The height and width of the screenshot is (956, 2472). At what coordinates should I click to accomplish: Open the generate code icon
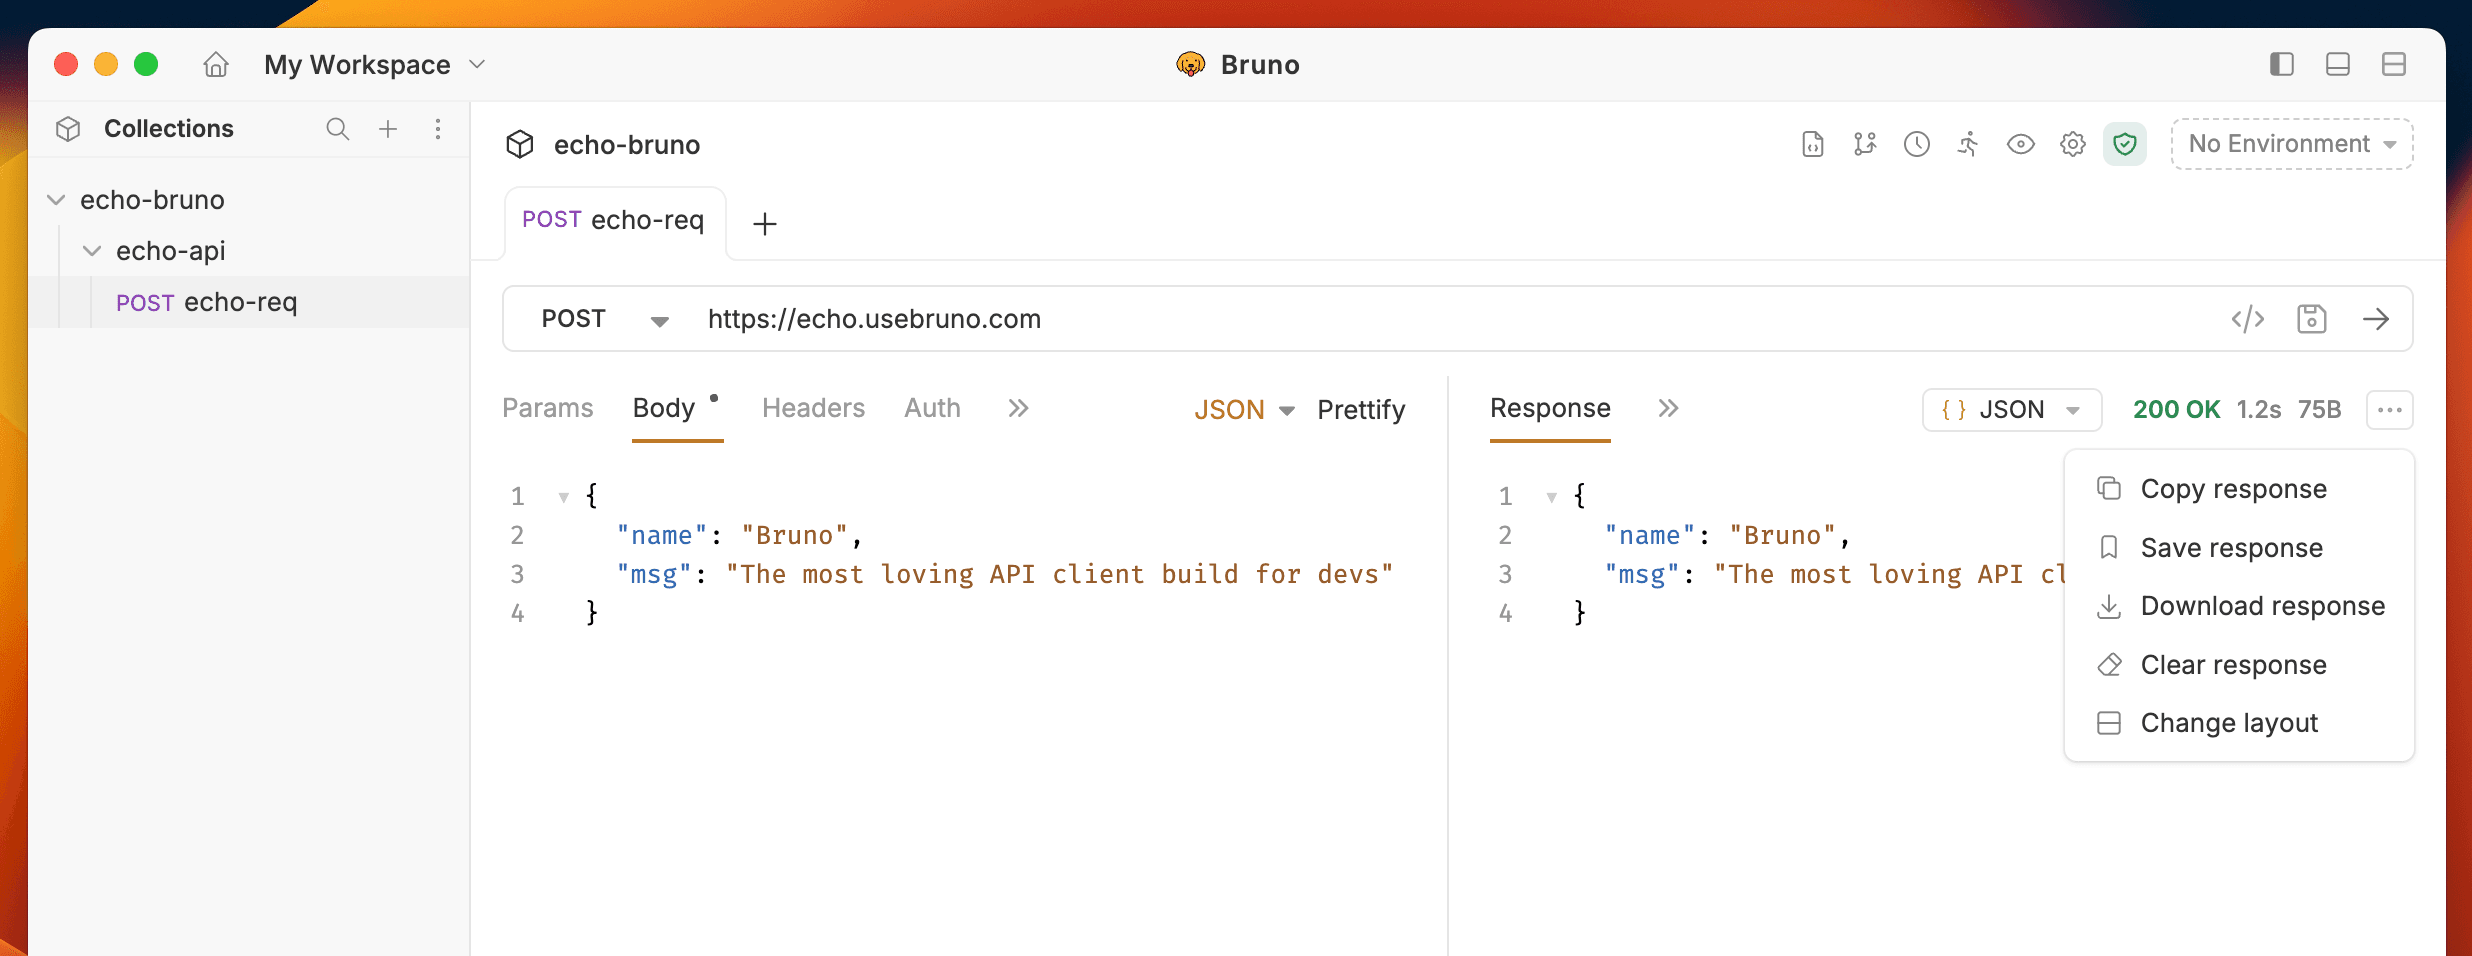click(2247, 319)
